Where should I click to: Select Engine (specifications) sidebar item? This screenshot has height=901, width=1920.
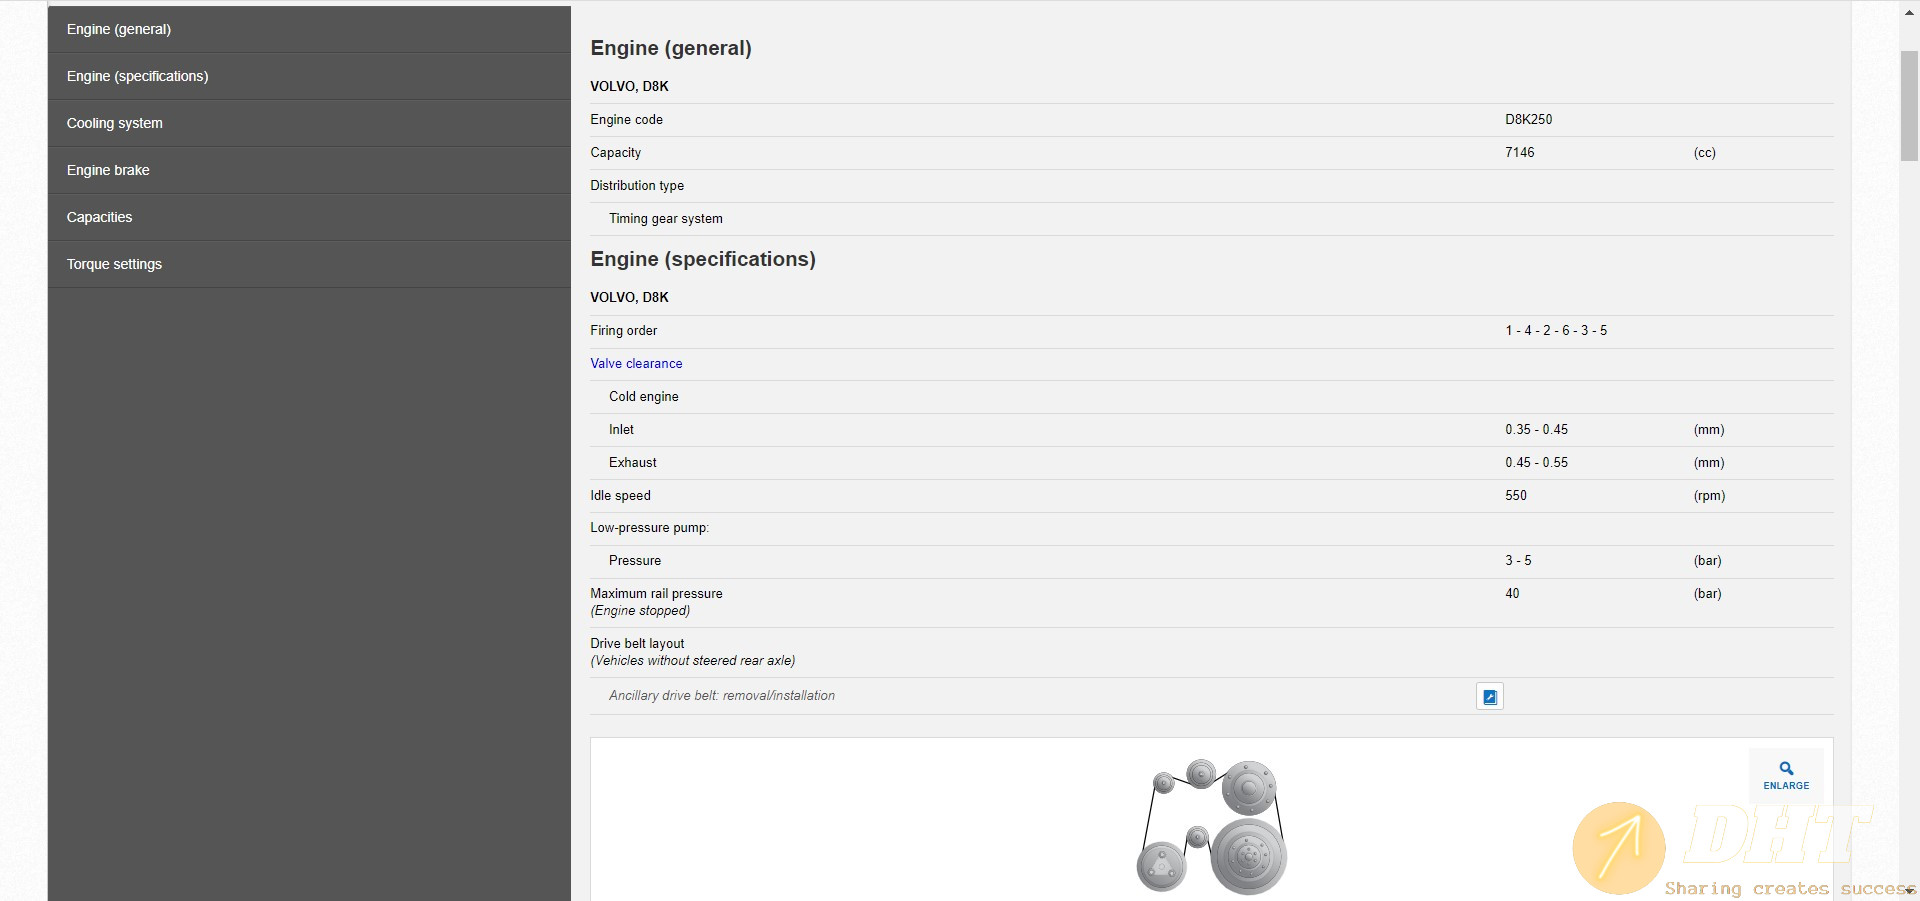(x=138, y=76)
